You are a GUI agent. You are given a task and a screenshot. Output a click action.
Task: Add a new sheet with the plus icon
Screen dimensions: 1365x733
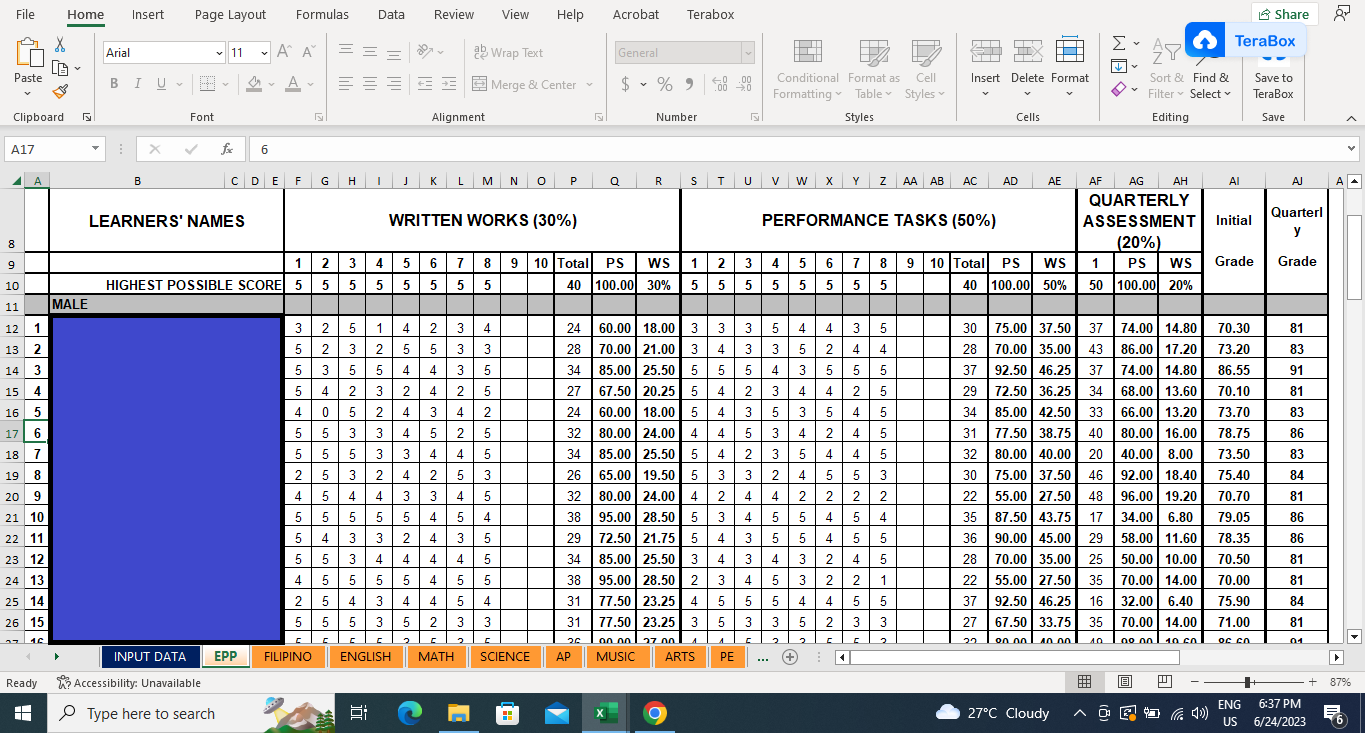click(x=790, y=657)
